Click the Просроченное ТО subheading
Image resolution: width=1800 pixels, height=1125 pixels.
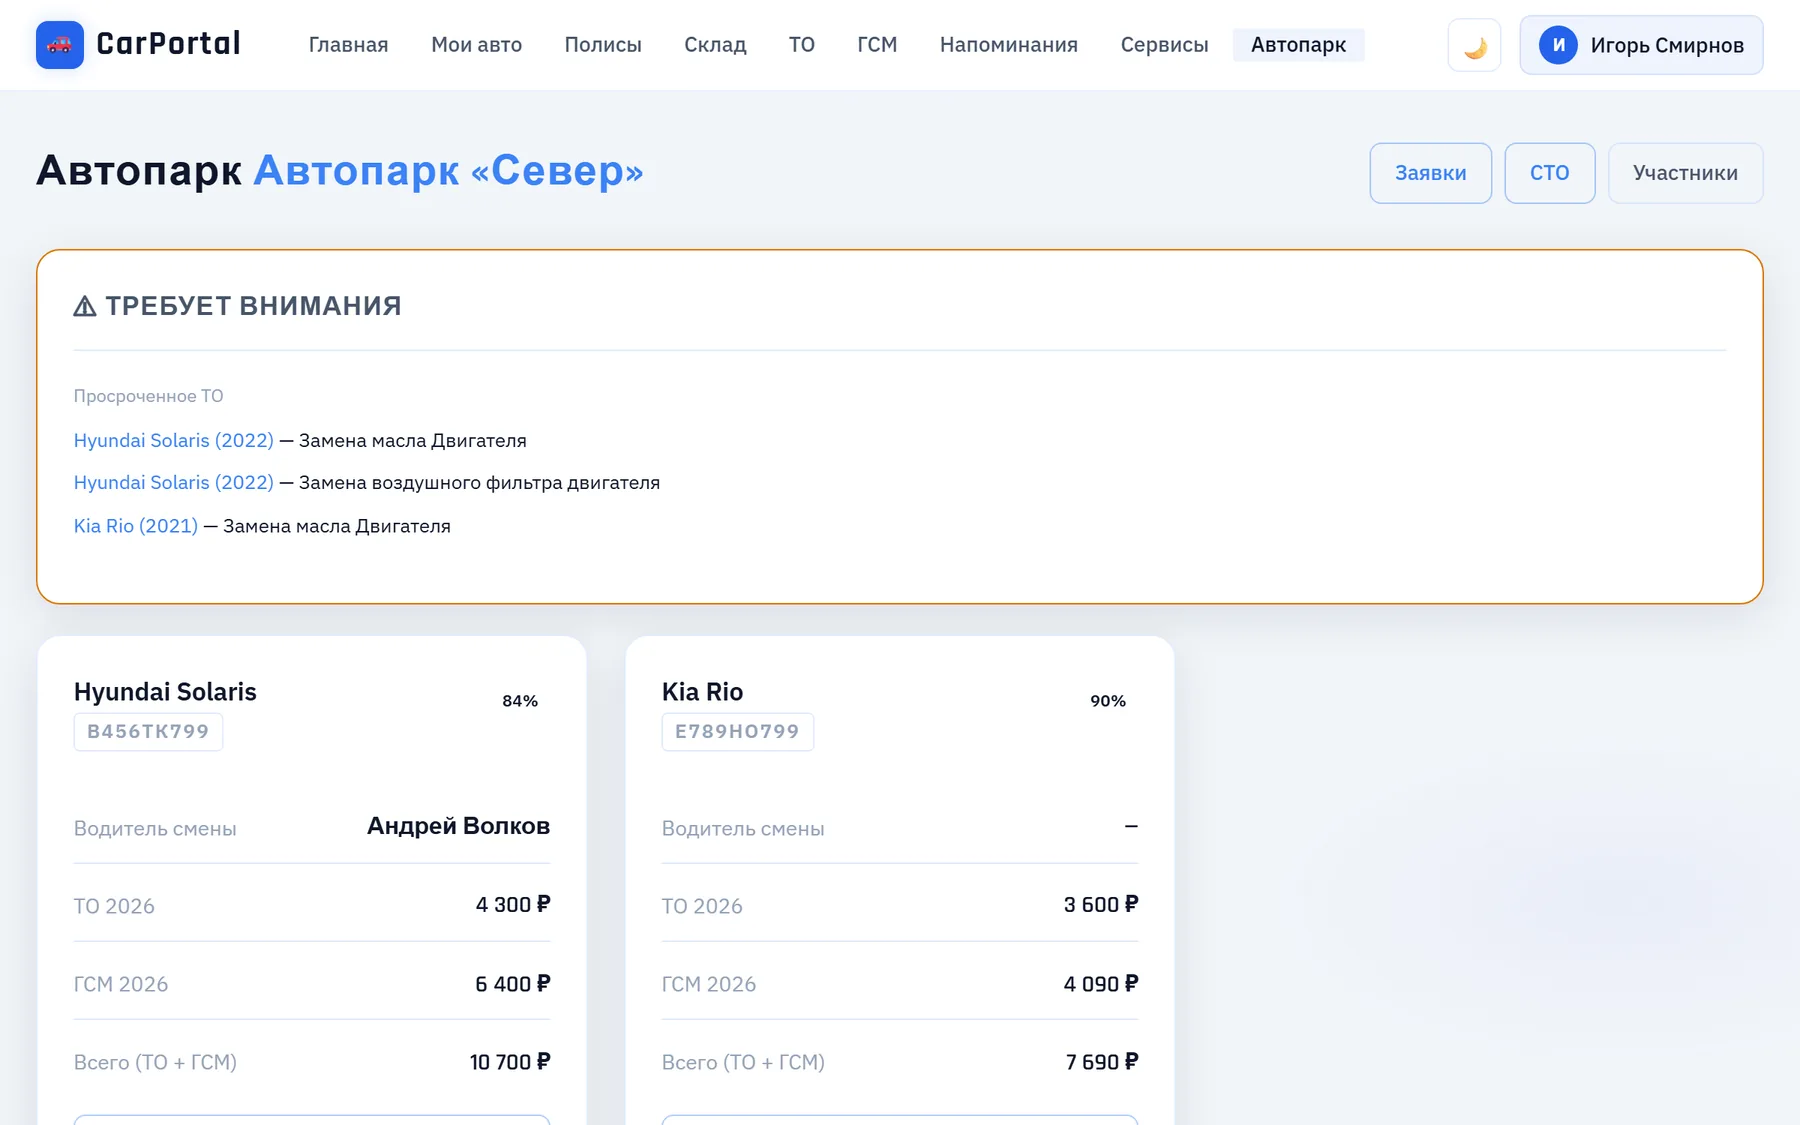point(148,396)
